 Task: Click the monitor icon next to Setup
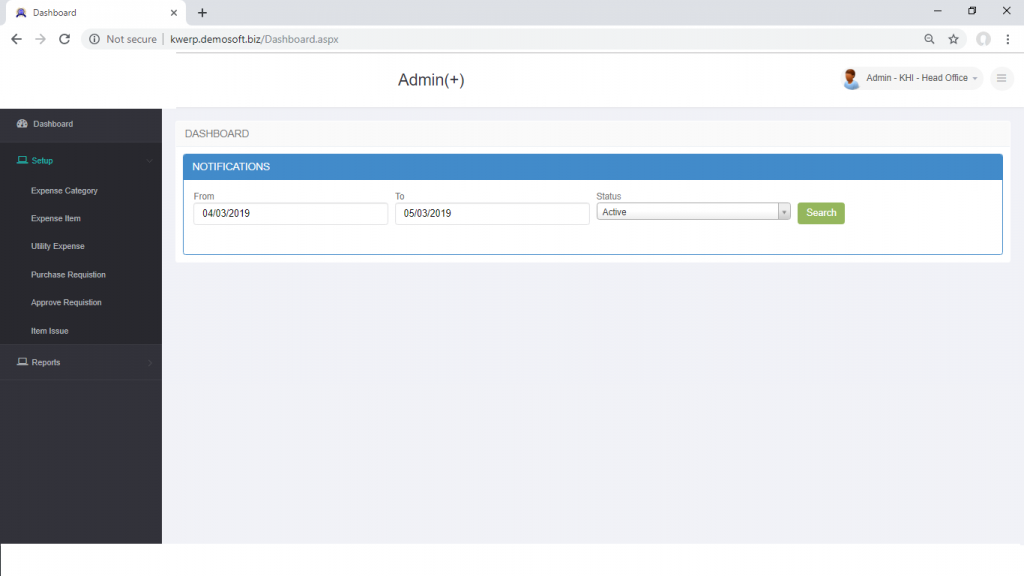point(20,160)
